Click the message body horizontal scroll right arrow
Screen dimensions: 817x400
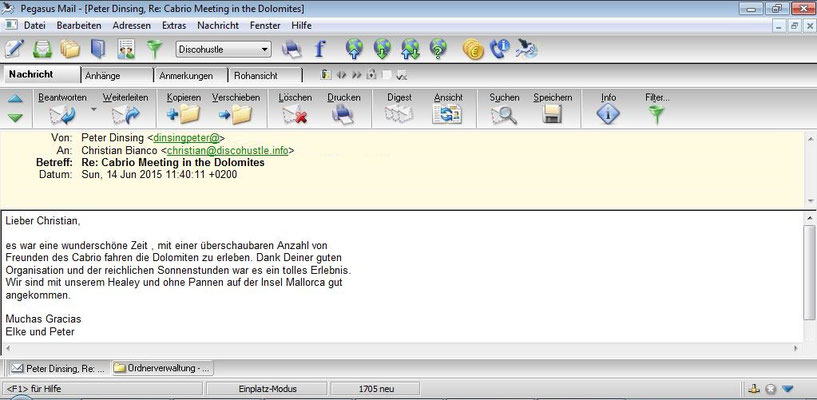pyautogui.click(x=796, y=348)
